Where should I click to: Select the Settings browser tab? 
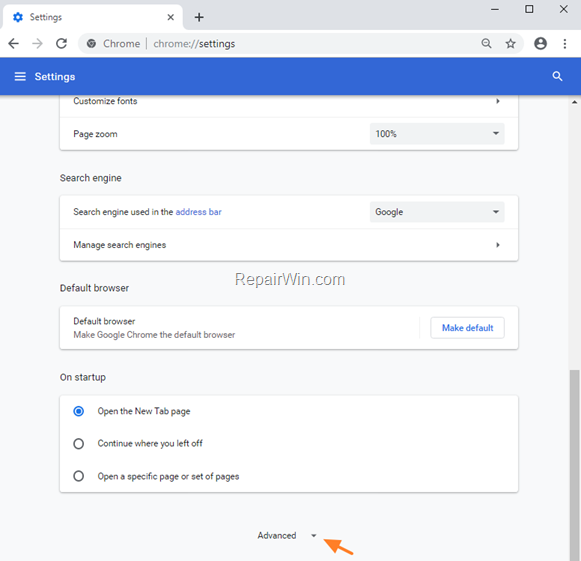coord(93,17)
